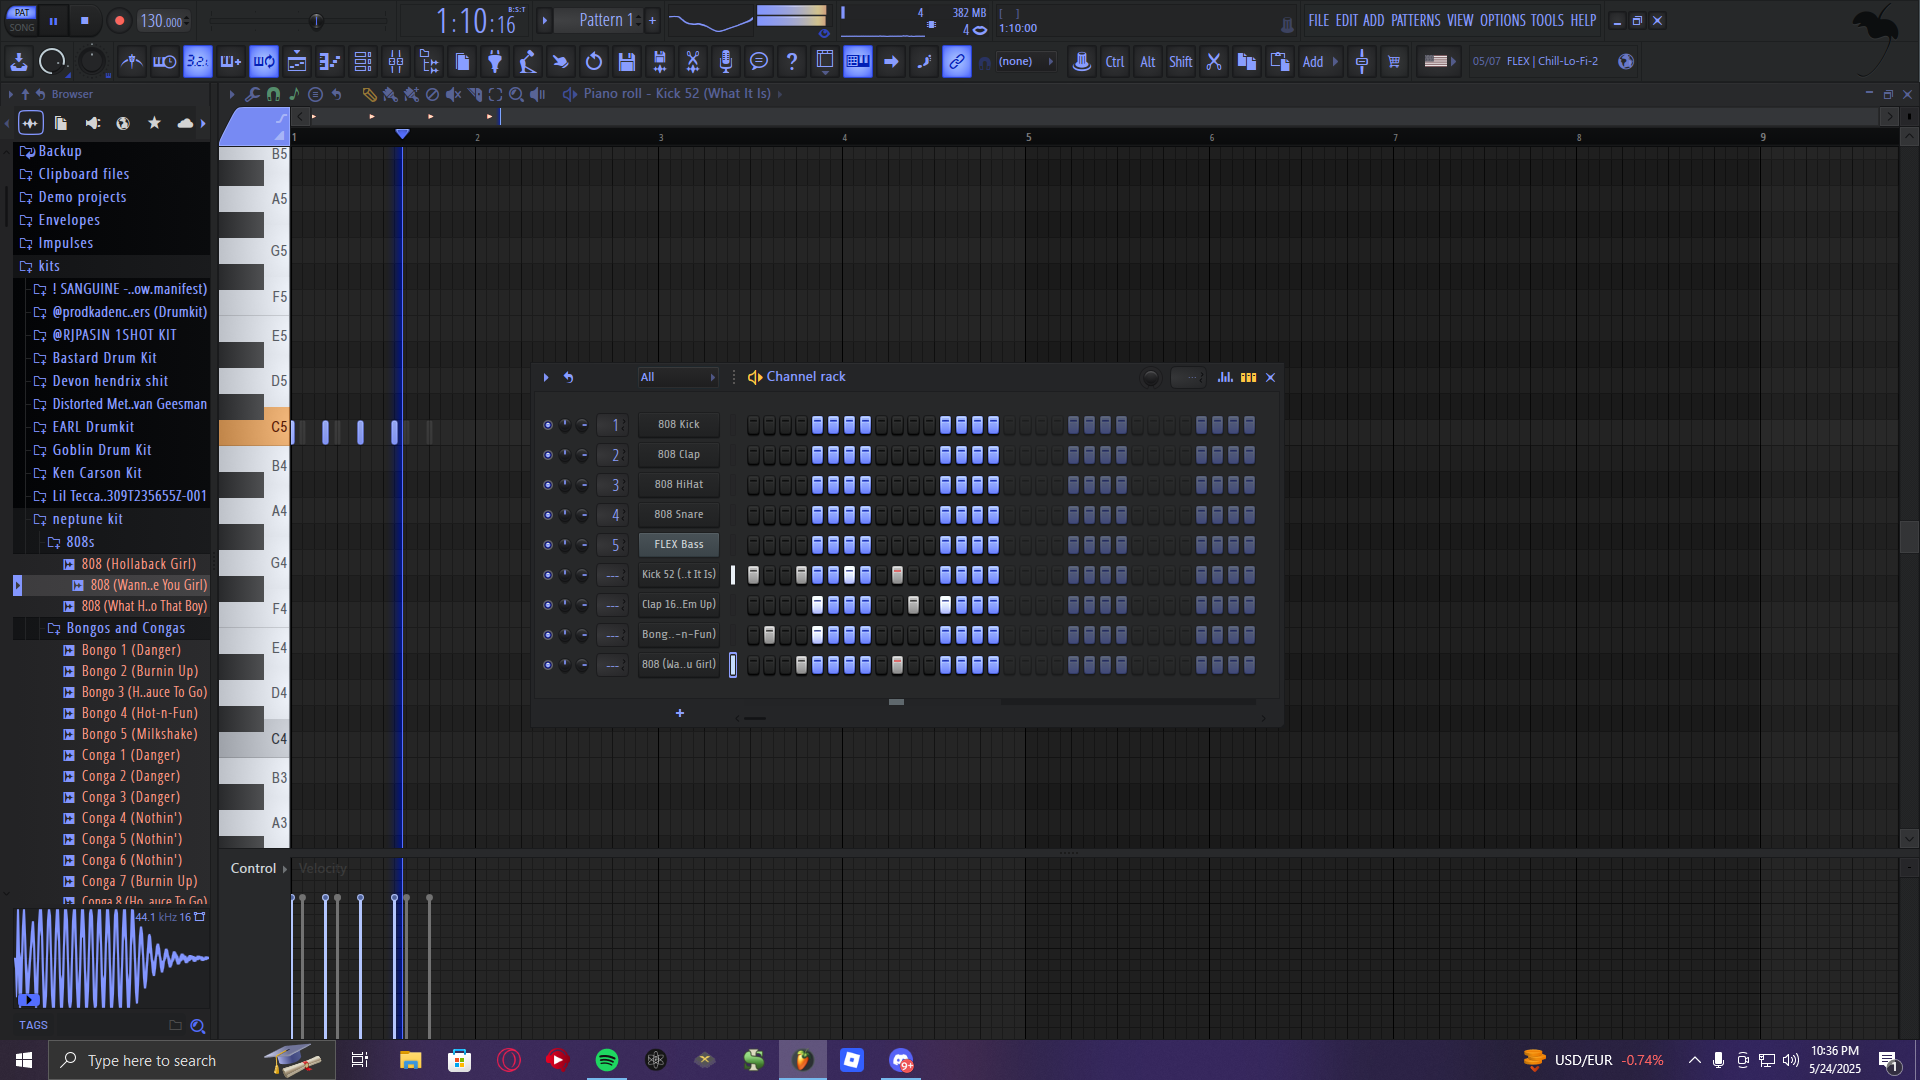The image size is (1920, 1080).
Task: Open the TOOLS menu
Action: (1546, 20)
